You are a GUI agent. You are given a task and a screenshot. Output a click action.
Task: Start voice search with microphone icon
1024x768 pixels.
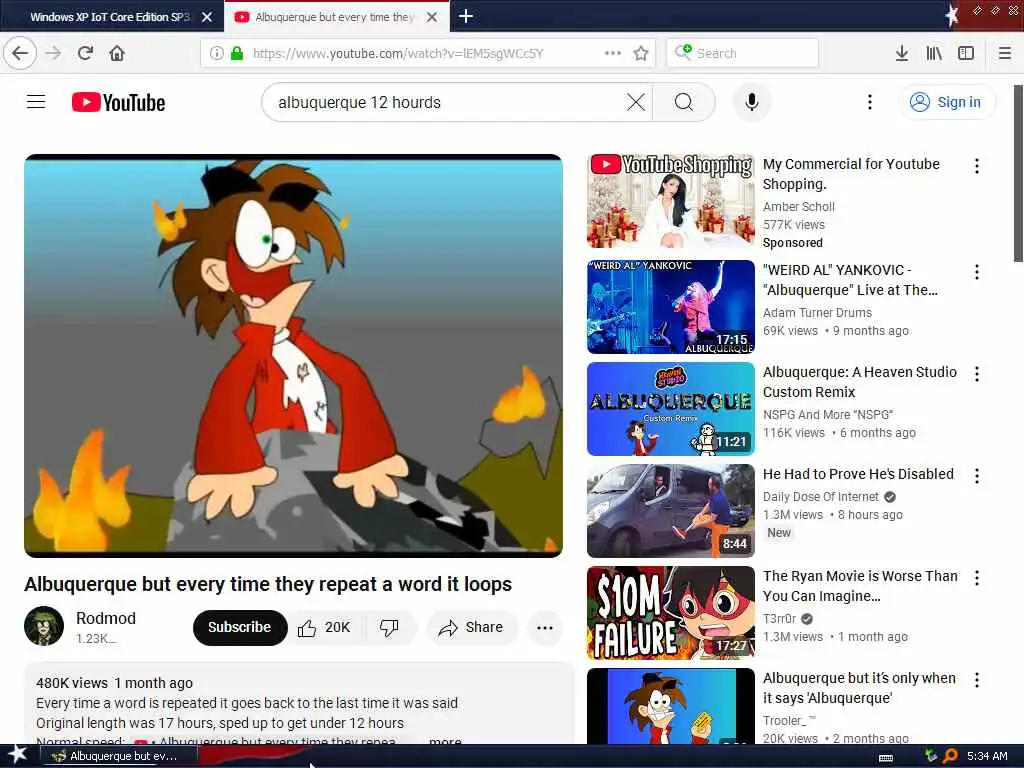[x=752, y=102]
